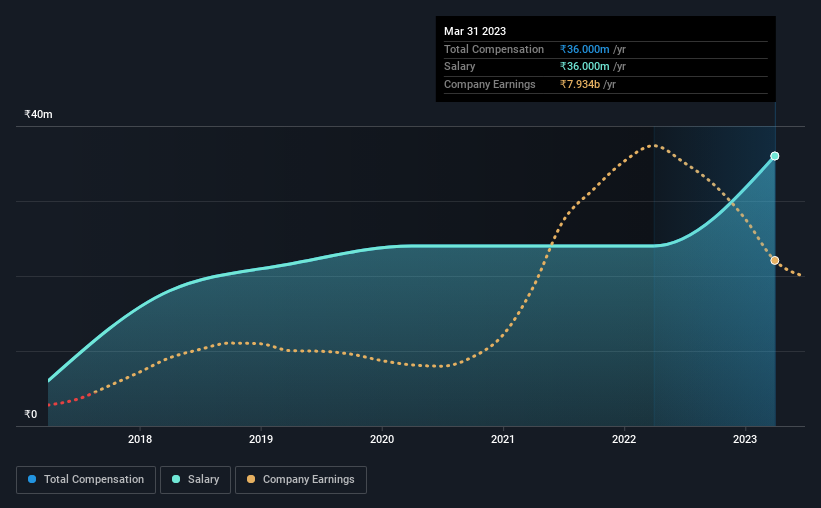The image size is (821, 508).
Task: Click the 2020 x-axis label
Action: coord(382,439)
